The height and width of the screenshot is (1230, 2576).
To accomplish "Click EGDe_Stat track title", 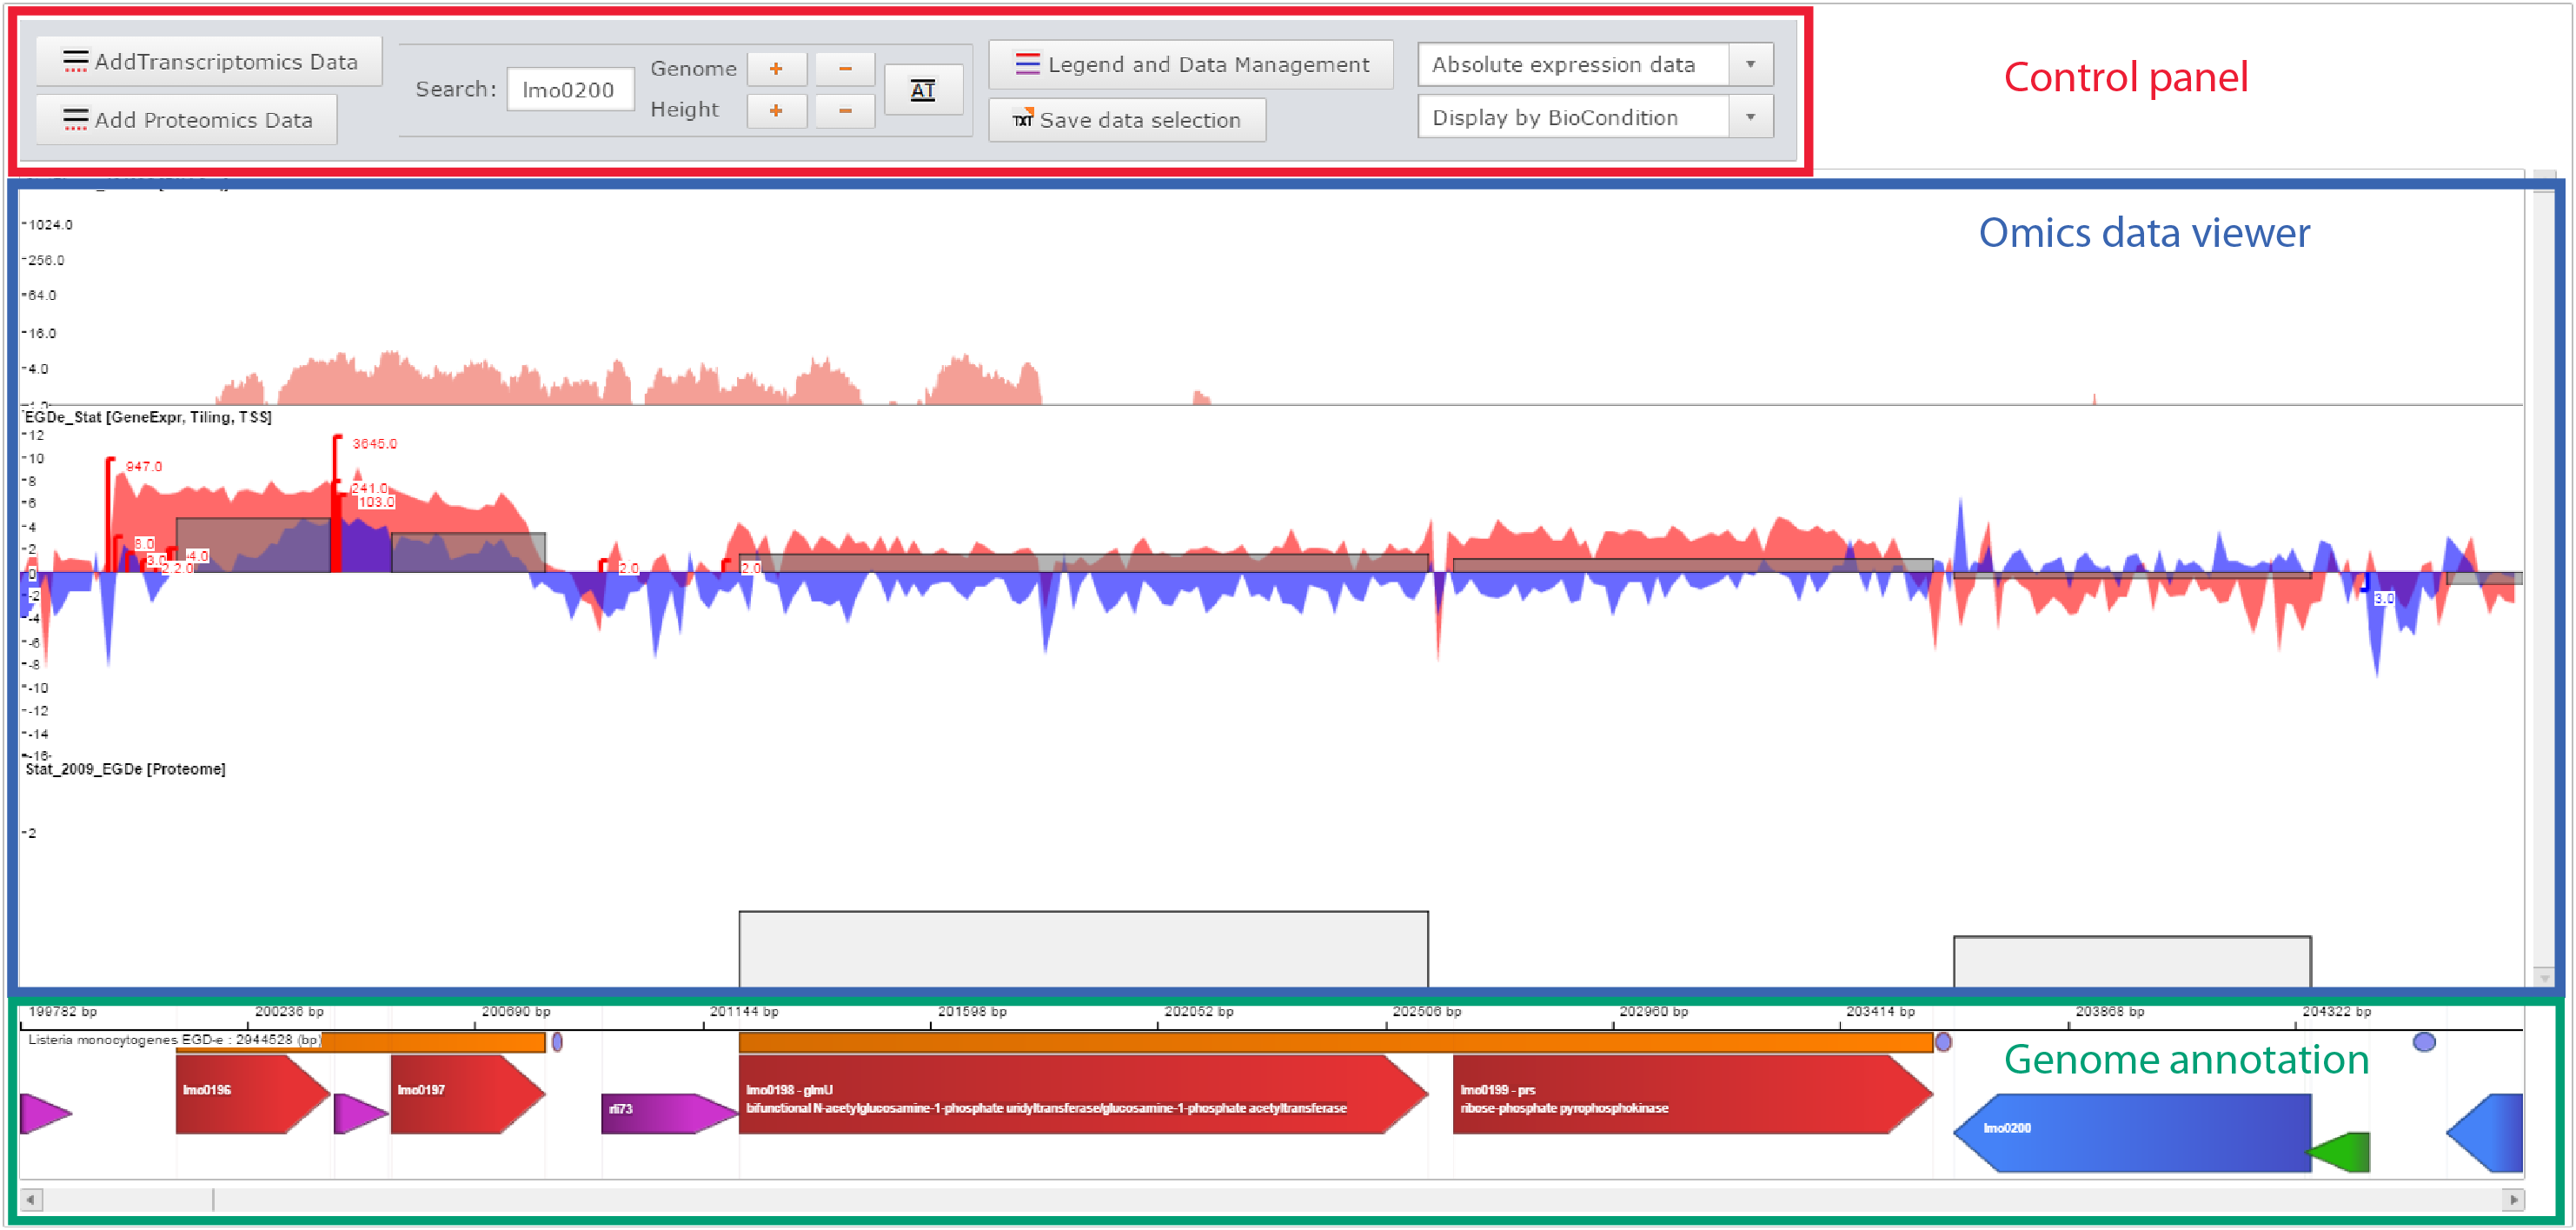I will coord(148,417).
